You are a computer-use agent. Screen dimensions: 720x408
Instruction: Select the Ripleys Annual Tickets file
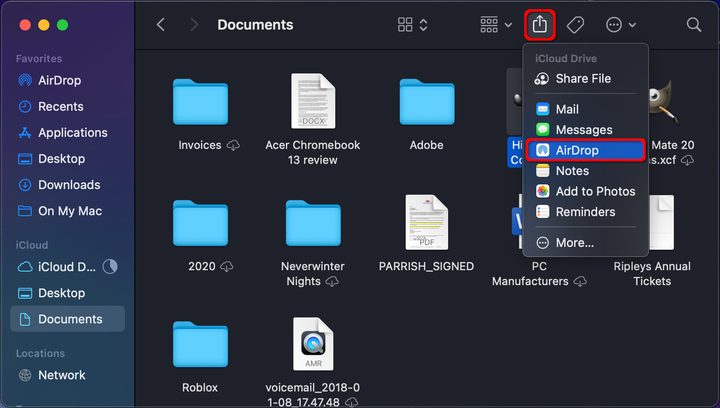click(x=662, y=223)
